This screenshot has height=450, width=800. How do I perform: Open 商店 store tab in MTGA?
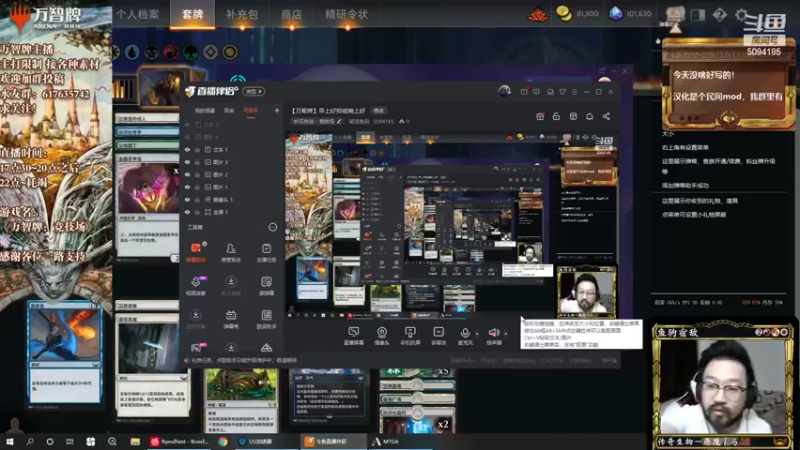[291, 14]
